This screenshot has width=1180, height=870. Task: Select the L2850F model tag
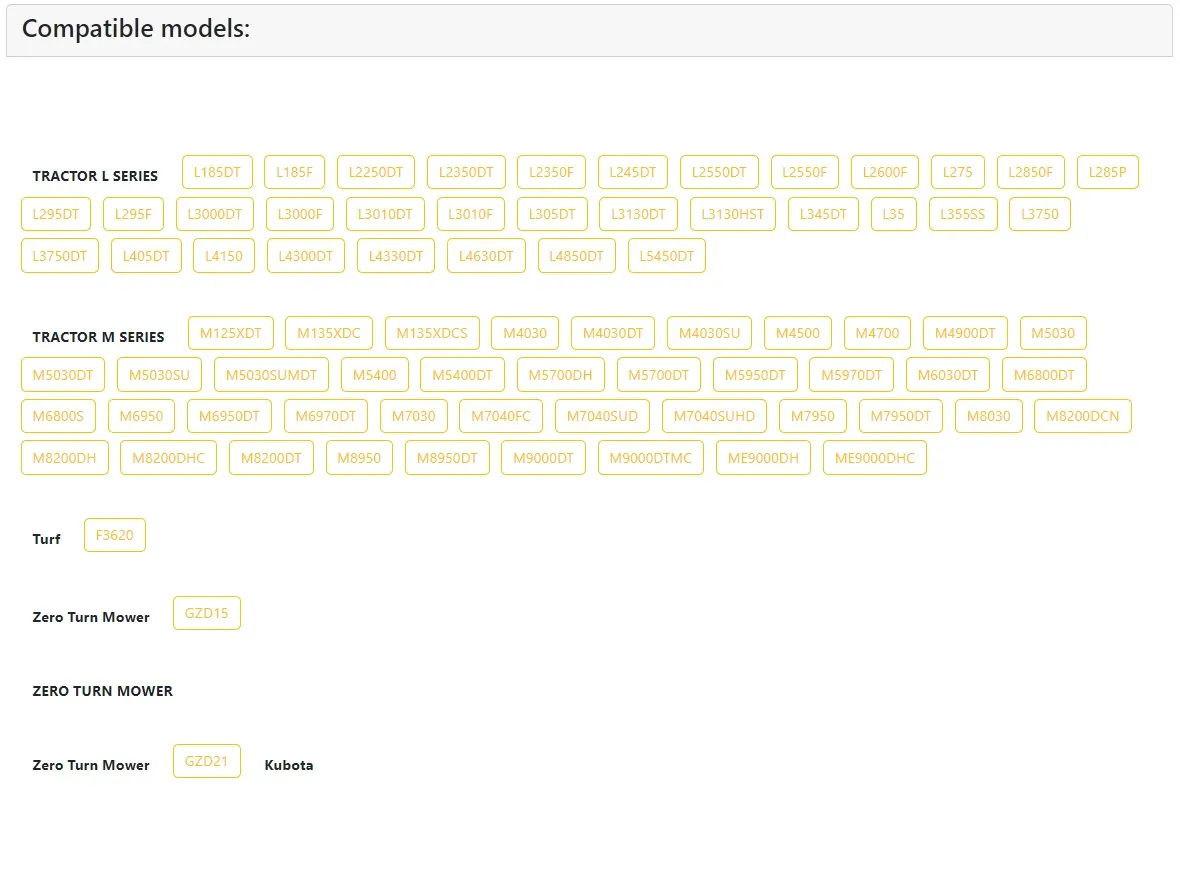1030,172
